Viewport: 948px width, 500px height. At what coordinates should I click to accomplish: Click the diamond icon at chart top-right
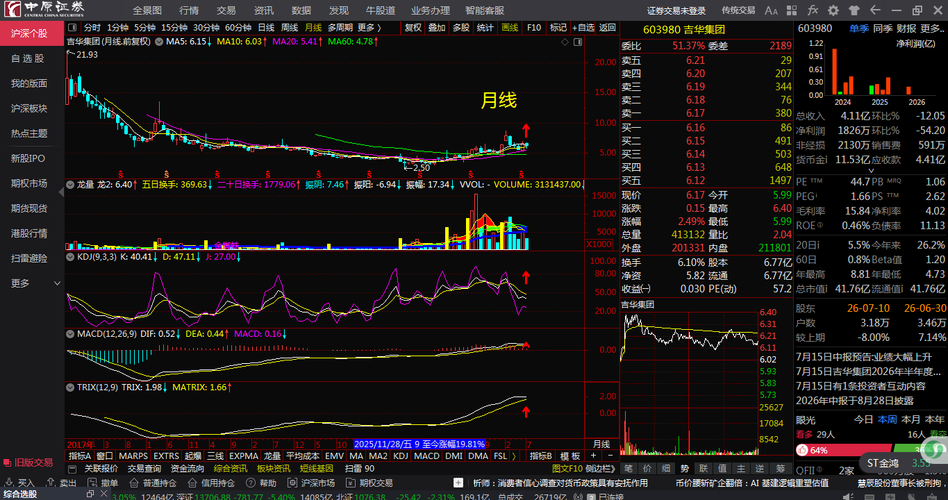[x=565, y=42]
